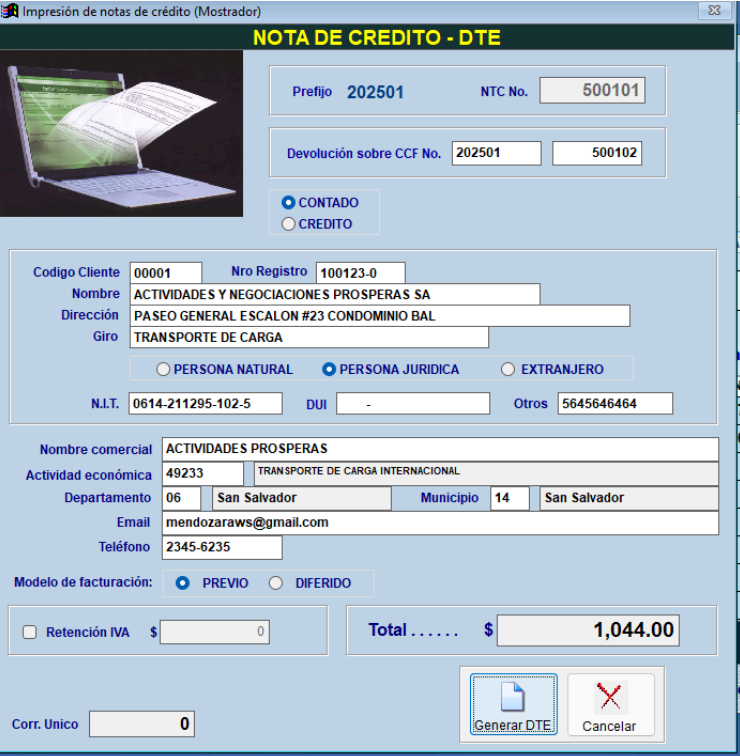Click TRANSPORTE DE CARGA INTERNACIONAL description
The image size is (740, 756).
[x=486, y=473]
